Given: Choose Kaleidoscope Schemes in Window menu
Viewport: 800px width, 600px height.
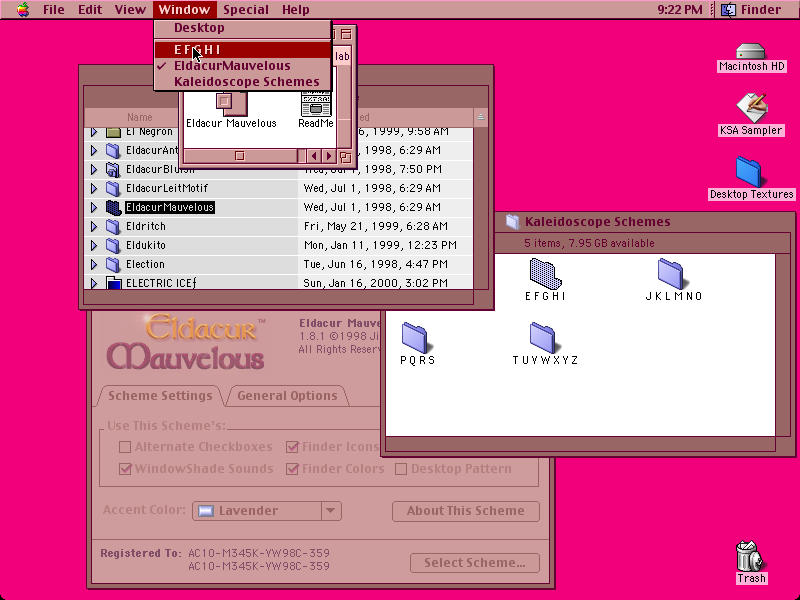Looking at the screenshot, I should pyautogui.click(x=242, y=82).
